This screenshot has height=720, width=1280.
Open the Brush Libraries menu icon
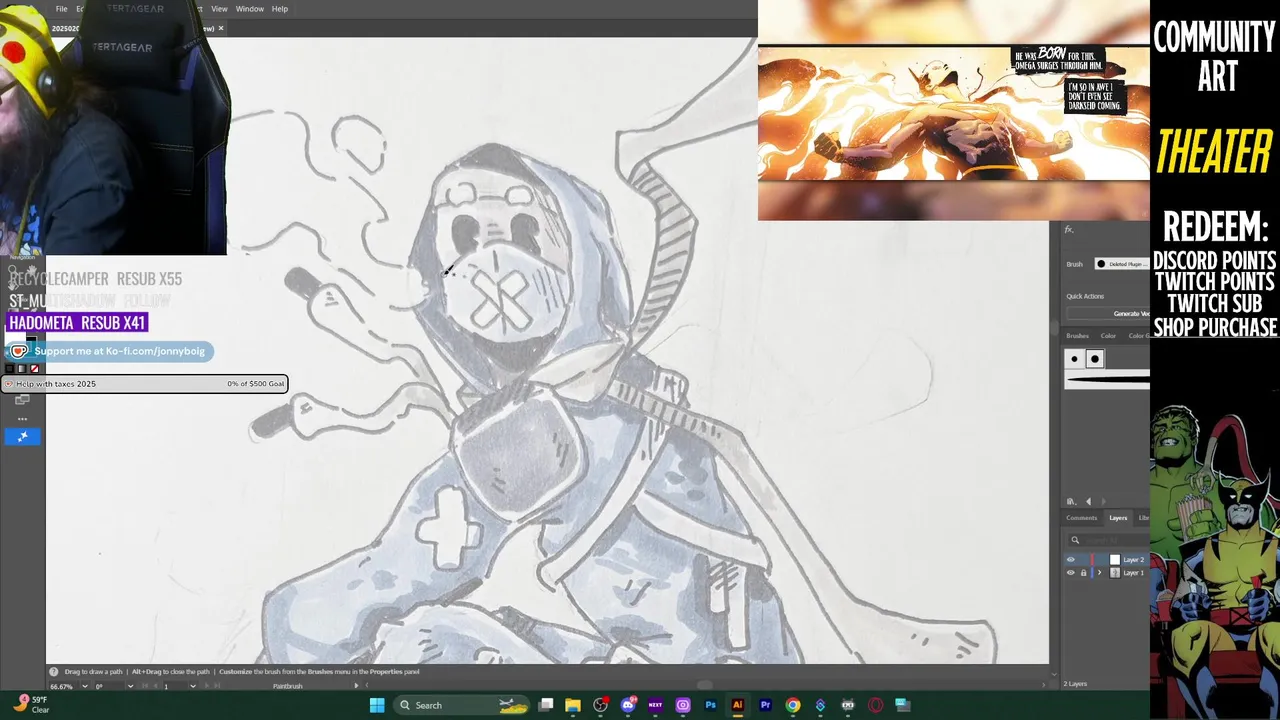point(1071,502)
